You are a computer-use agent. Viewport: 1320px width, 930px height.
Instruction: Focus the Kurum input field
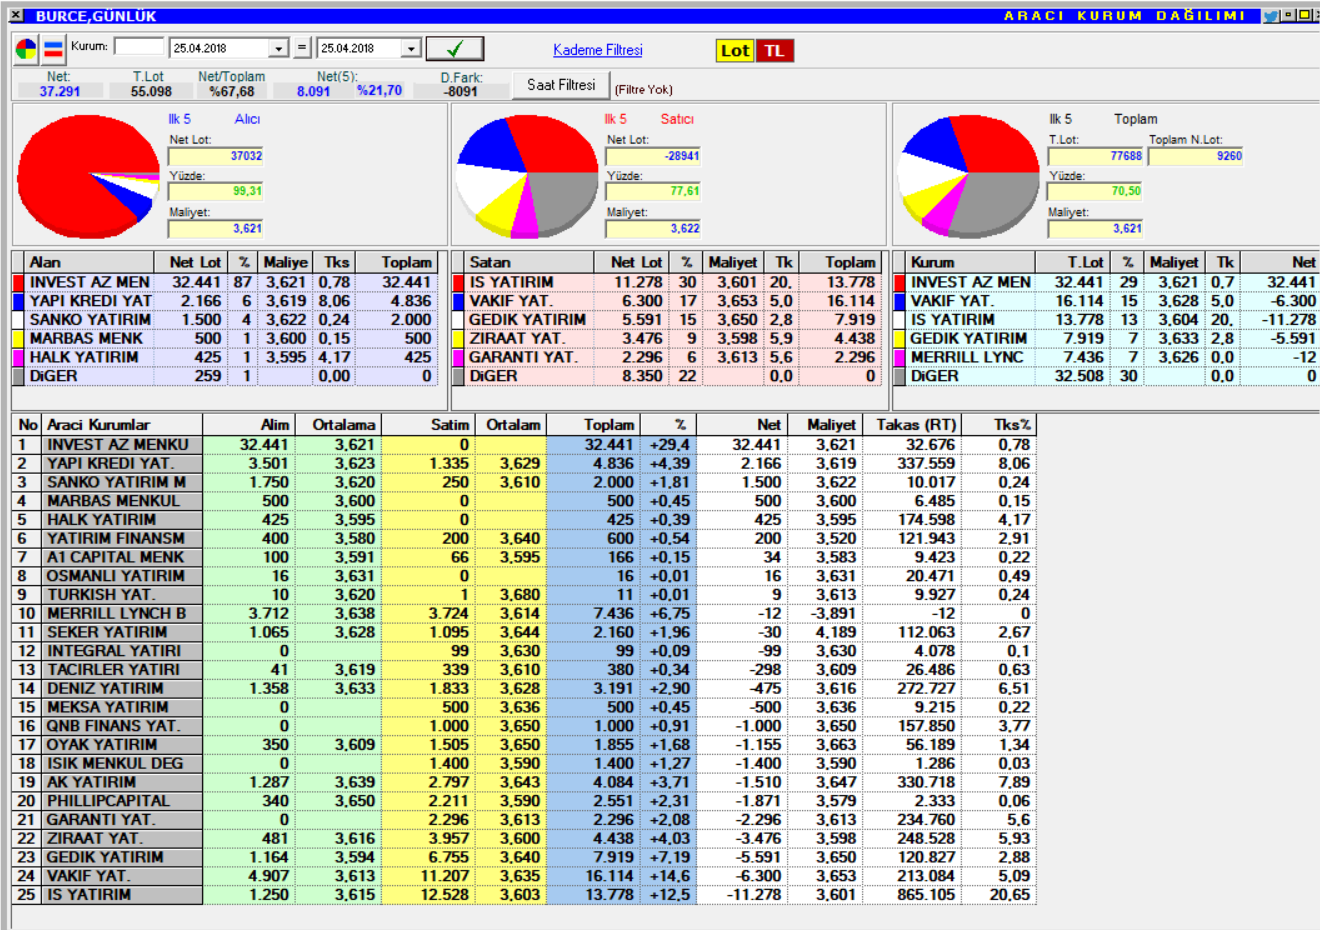pyautogui.click(x=139, y=46)
